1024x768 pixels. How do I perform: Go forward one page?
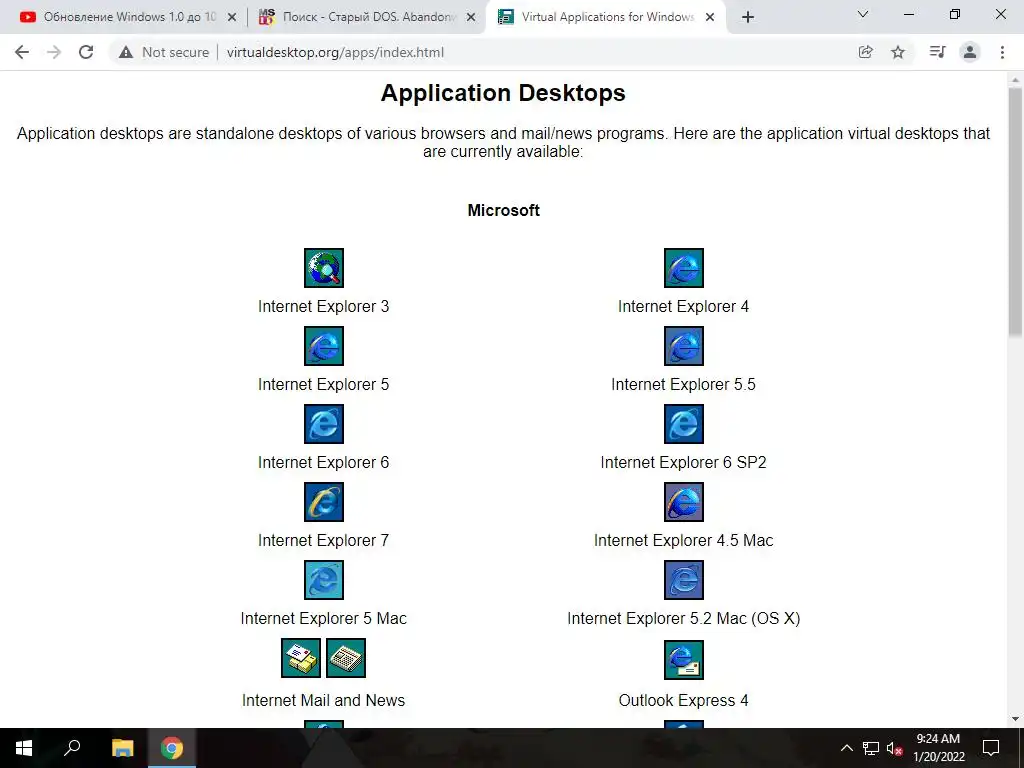(54, 52)
